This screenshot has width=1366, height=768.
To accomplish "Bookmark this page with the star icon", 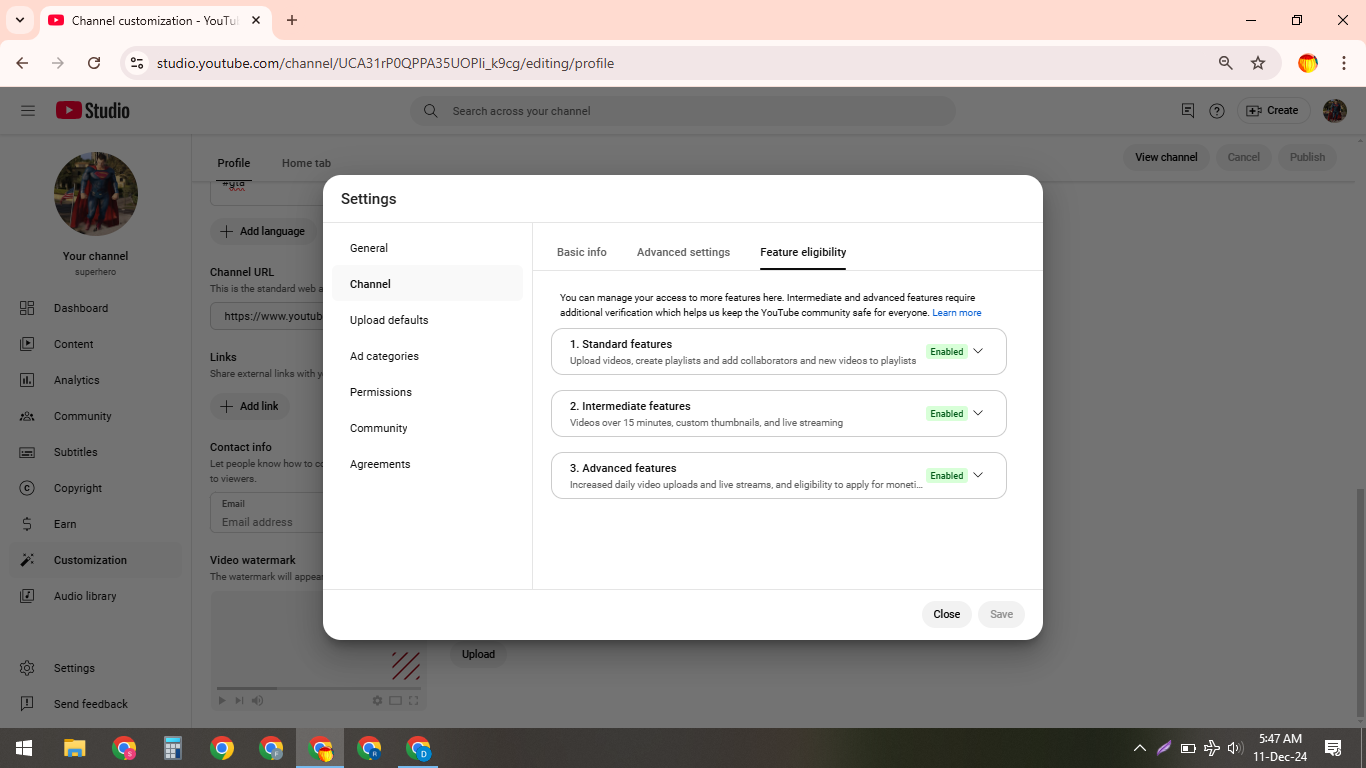I will 1258,63.
